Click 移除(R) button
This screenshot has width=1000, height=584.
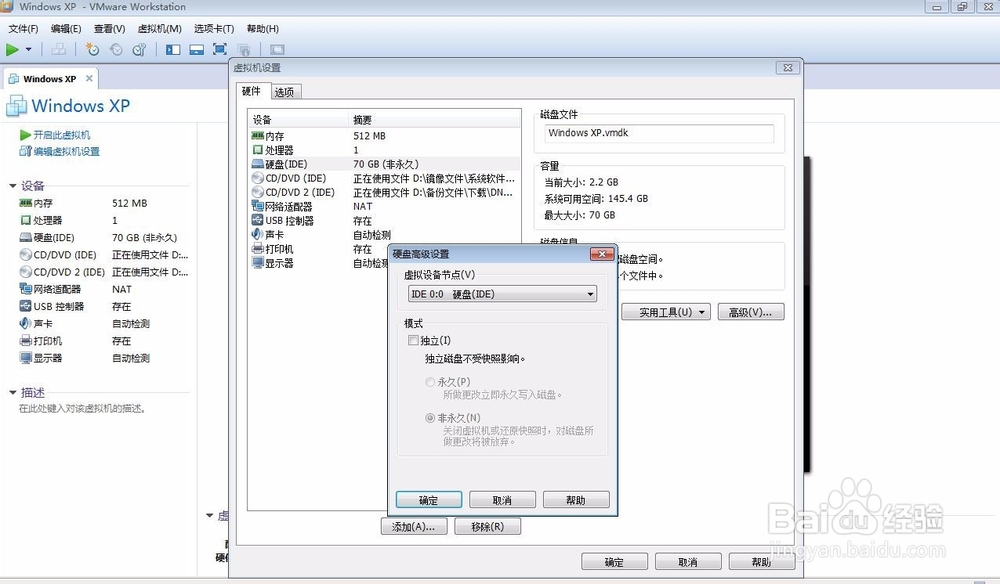pyautogui.click(x=487, y=527)
